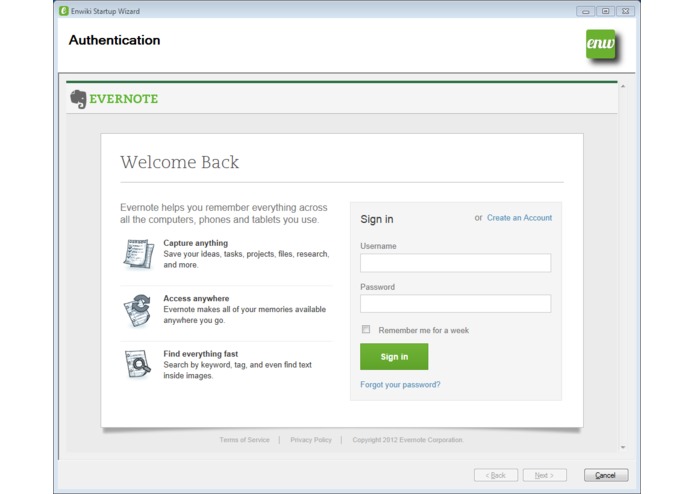
Task: Click the Sign in panel heading
Action: pyautogui.click(x=377, y=219)
